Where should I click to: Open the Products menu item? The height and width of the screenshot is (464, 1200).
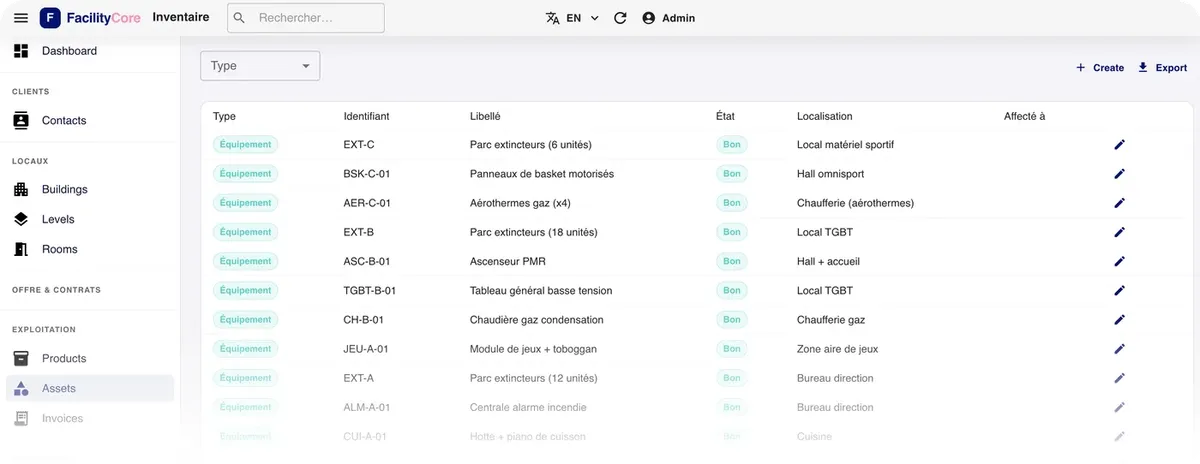click(90, 358)
